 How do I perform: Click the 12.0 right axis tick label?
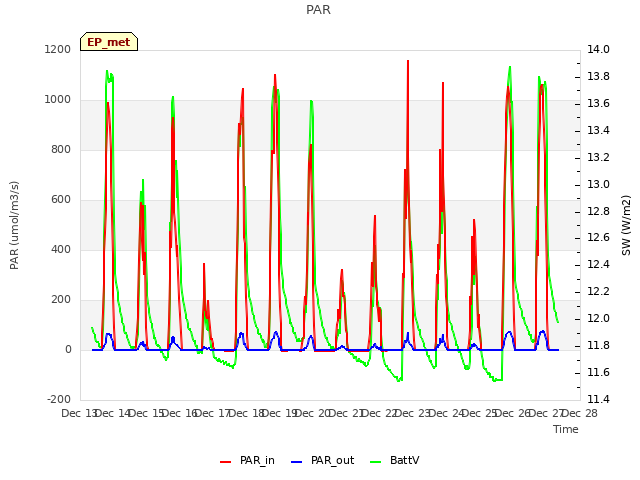[x=598, y=318]
